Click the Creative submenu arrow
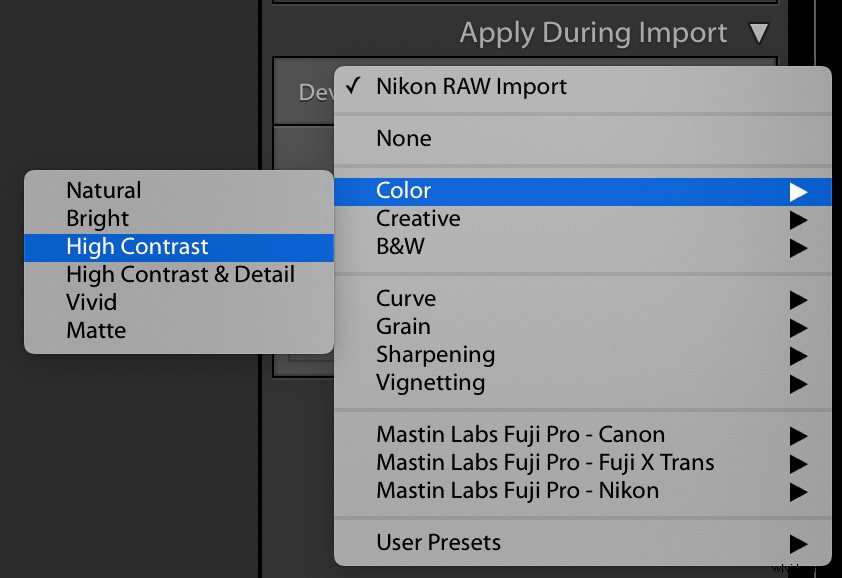Screen dimensions: 842x578 click(796, 218)
